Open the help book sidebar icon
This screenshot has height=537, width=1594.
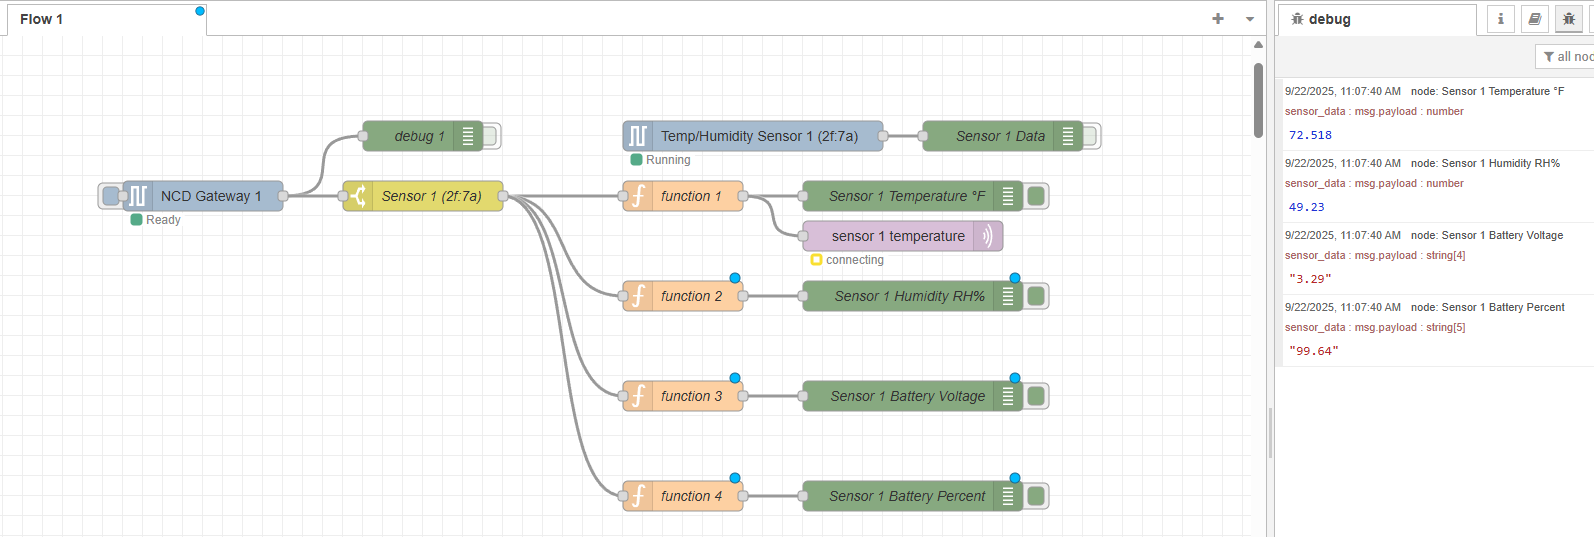[x=1534, y=19]
